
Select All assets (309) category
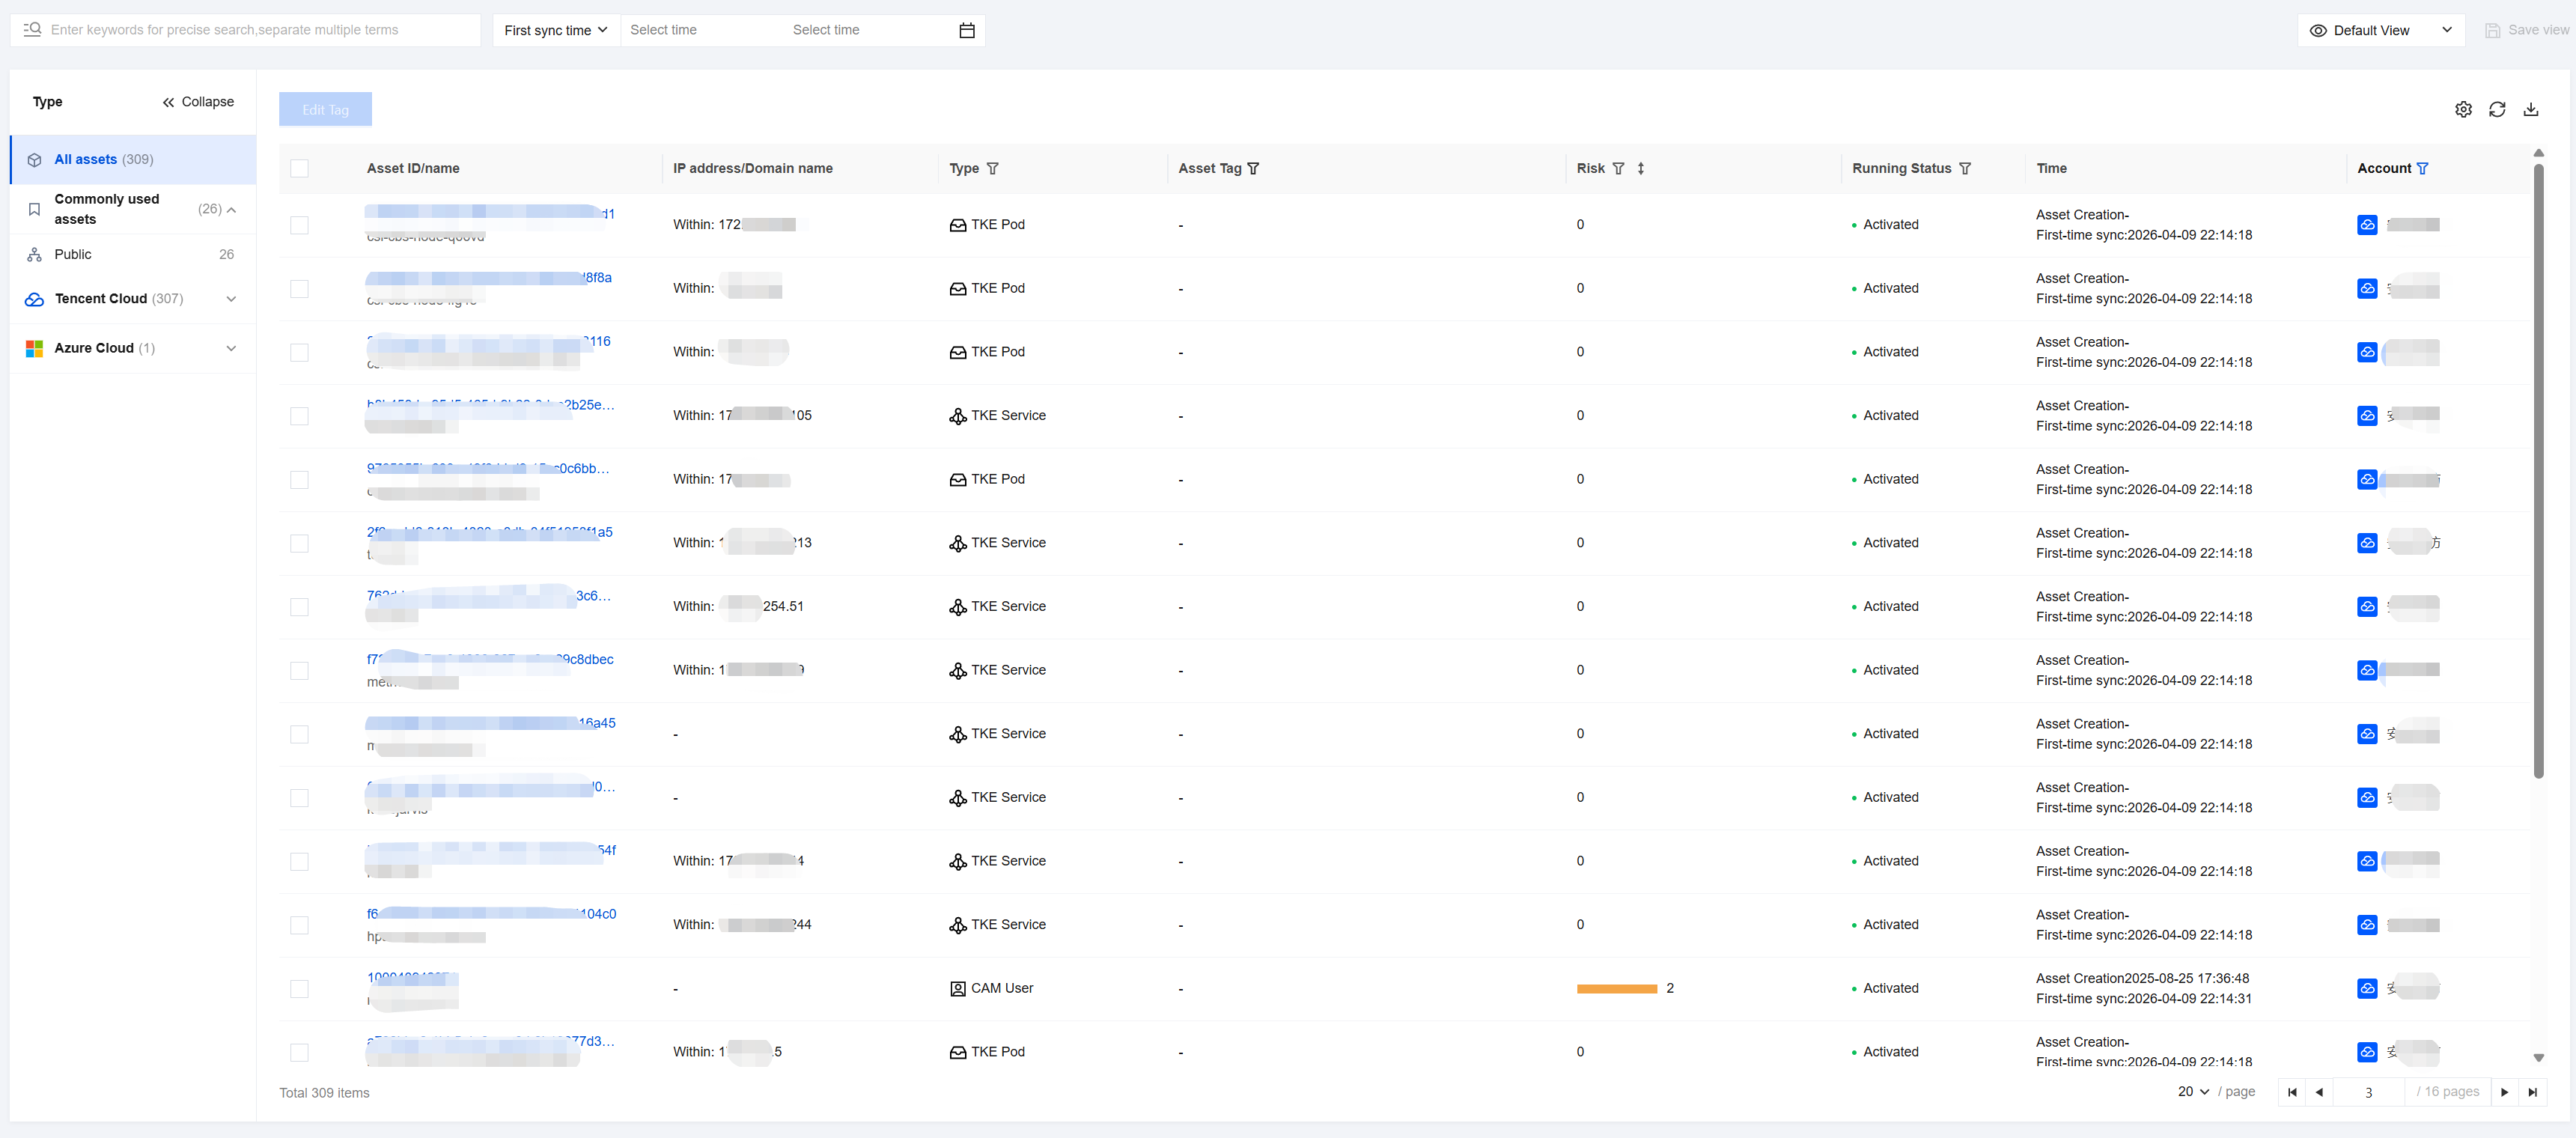pyautogui.click(x=133, y=160)
